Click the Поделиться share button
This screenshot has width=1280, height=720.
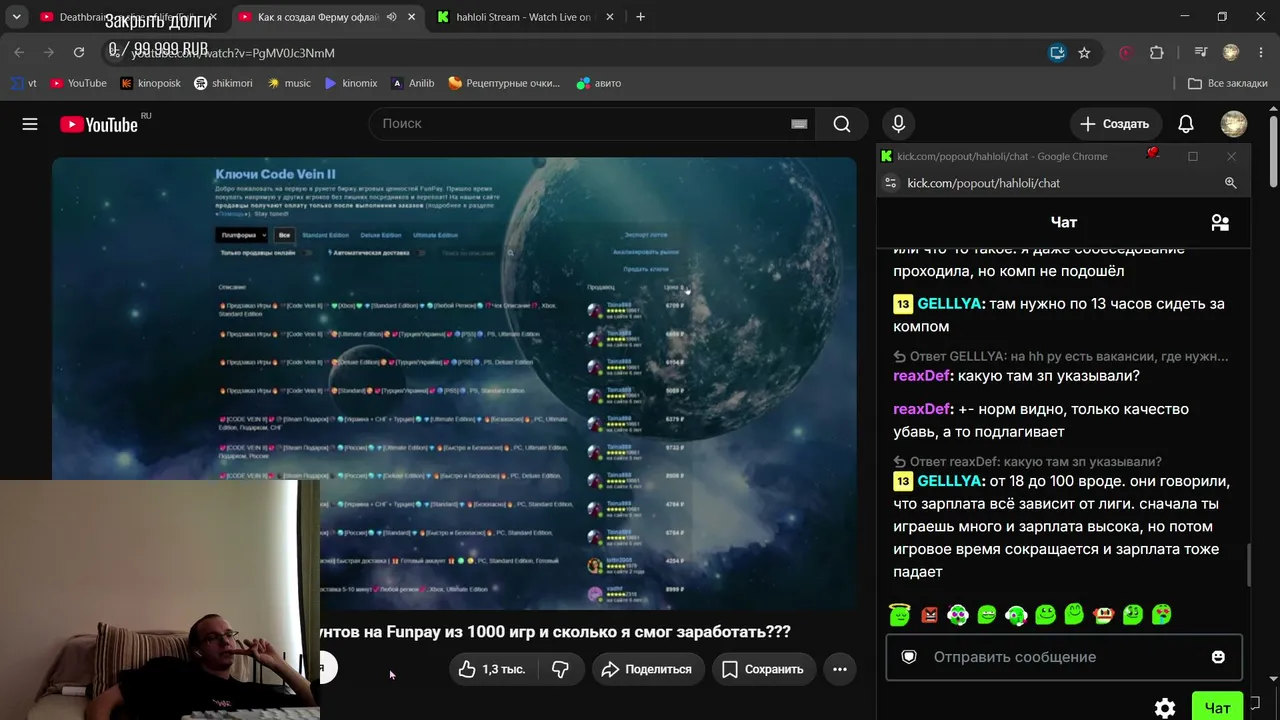click(647, 669)
